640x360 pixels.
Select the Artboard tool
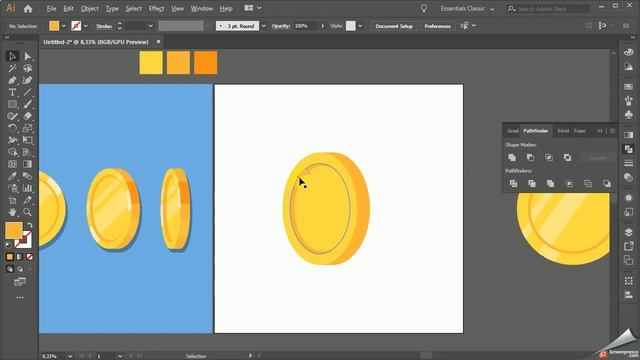[x=12, y=200]
